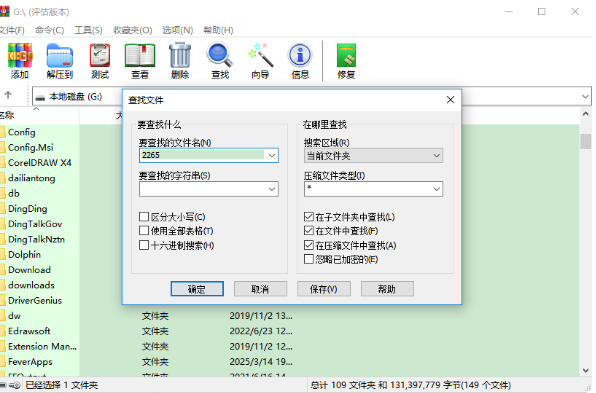The width and height of the screenshot is (596, 393).
Task: Open the 文件(F) menu
Action: click(x=11, y=30)
